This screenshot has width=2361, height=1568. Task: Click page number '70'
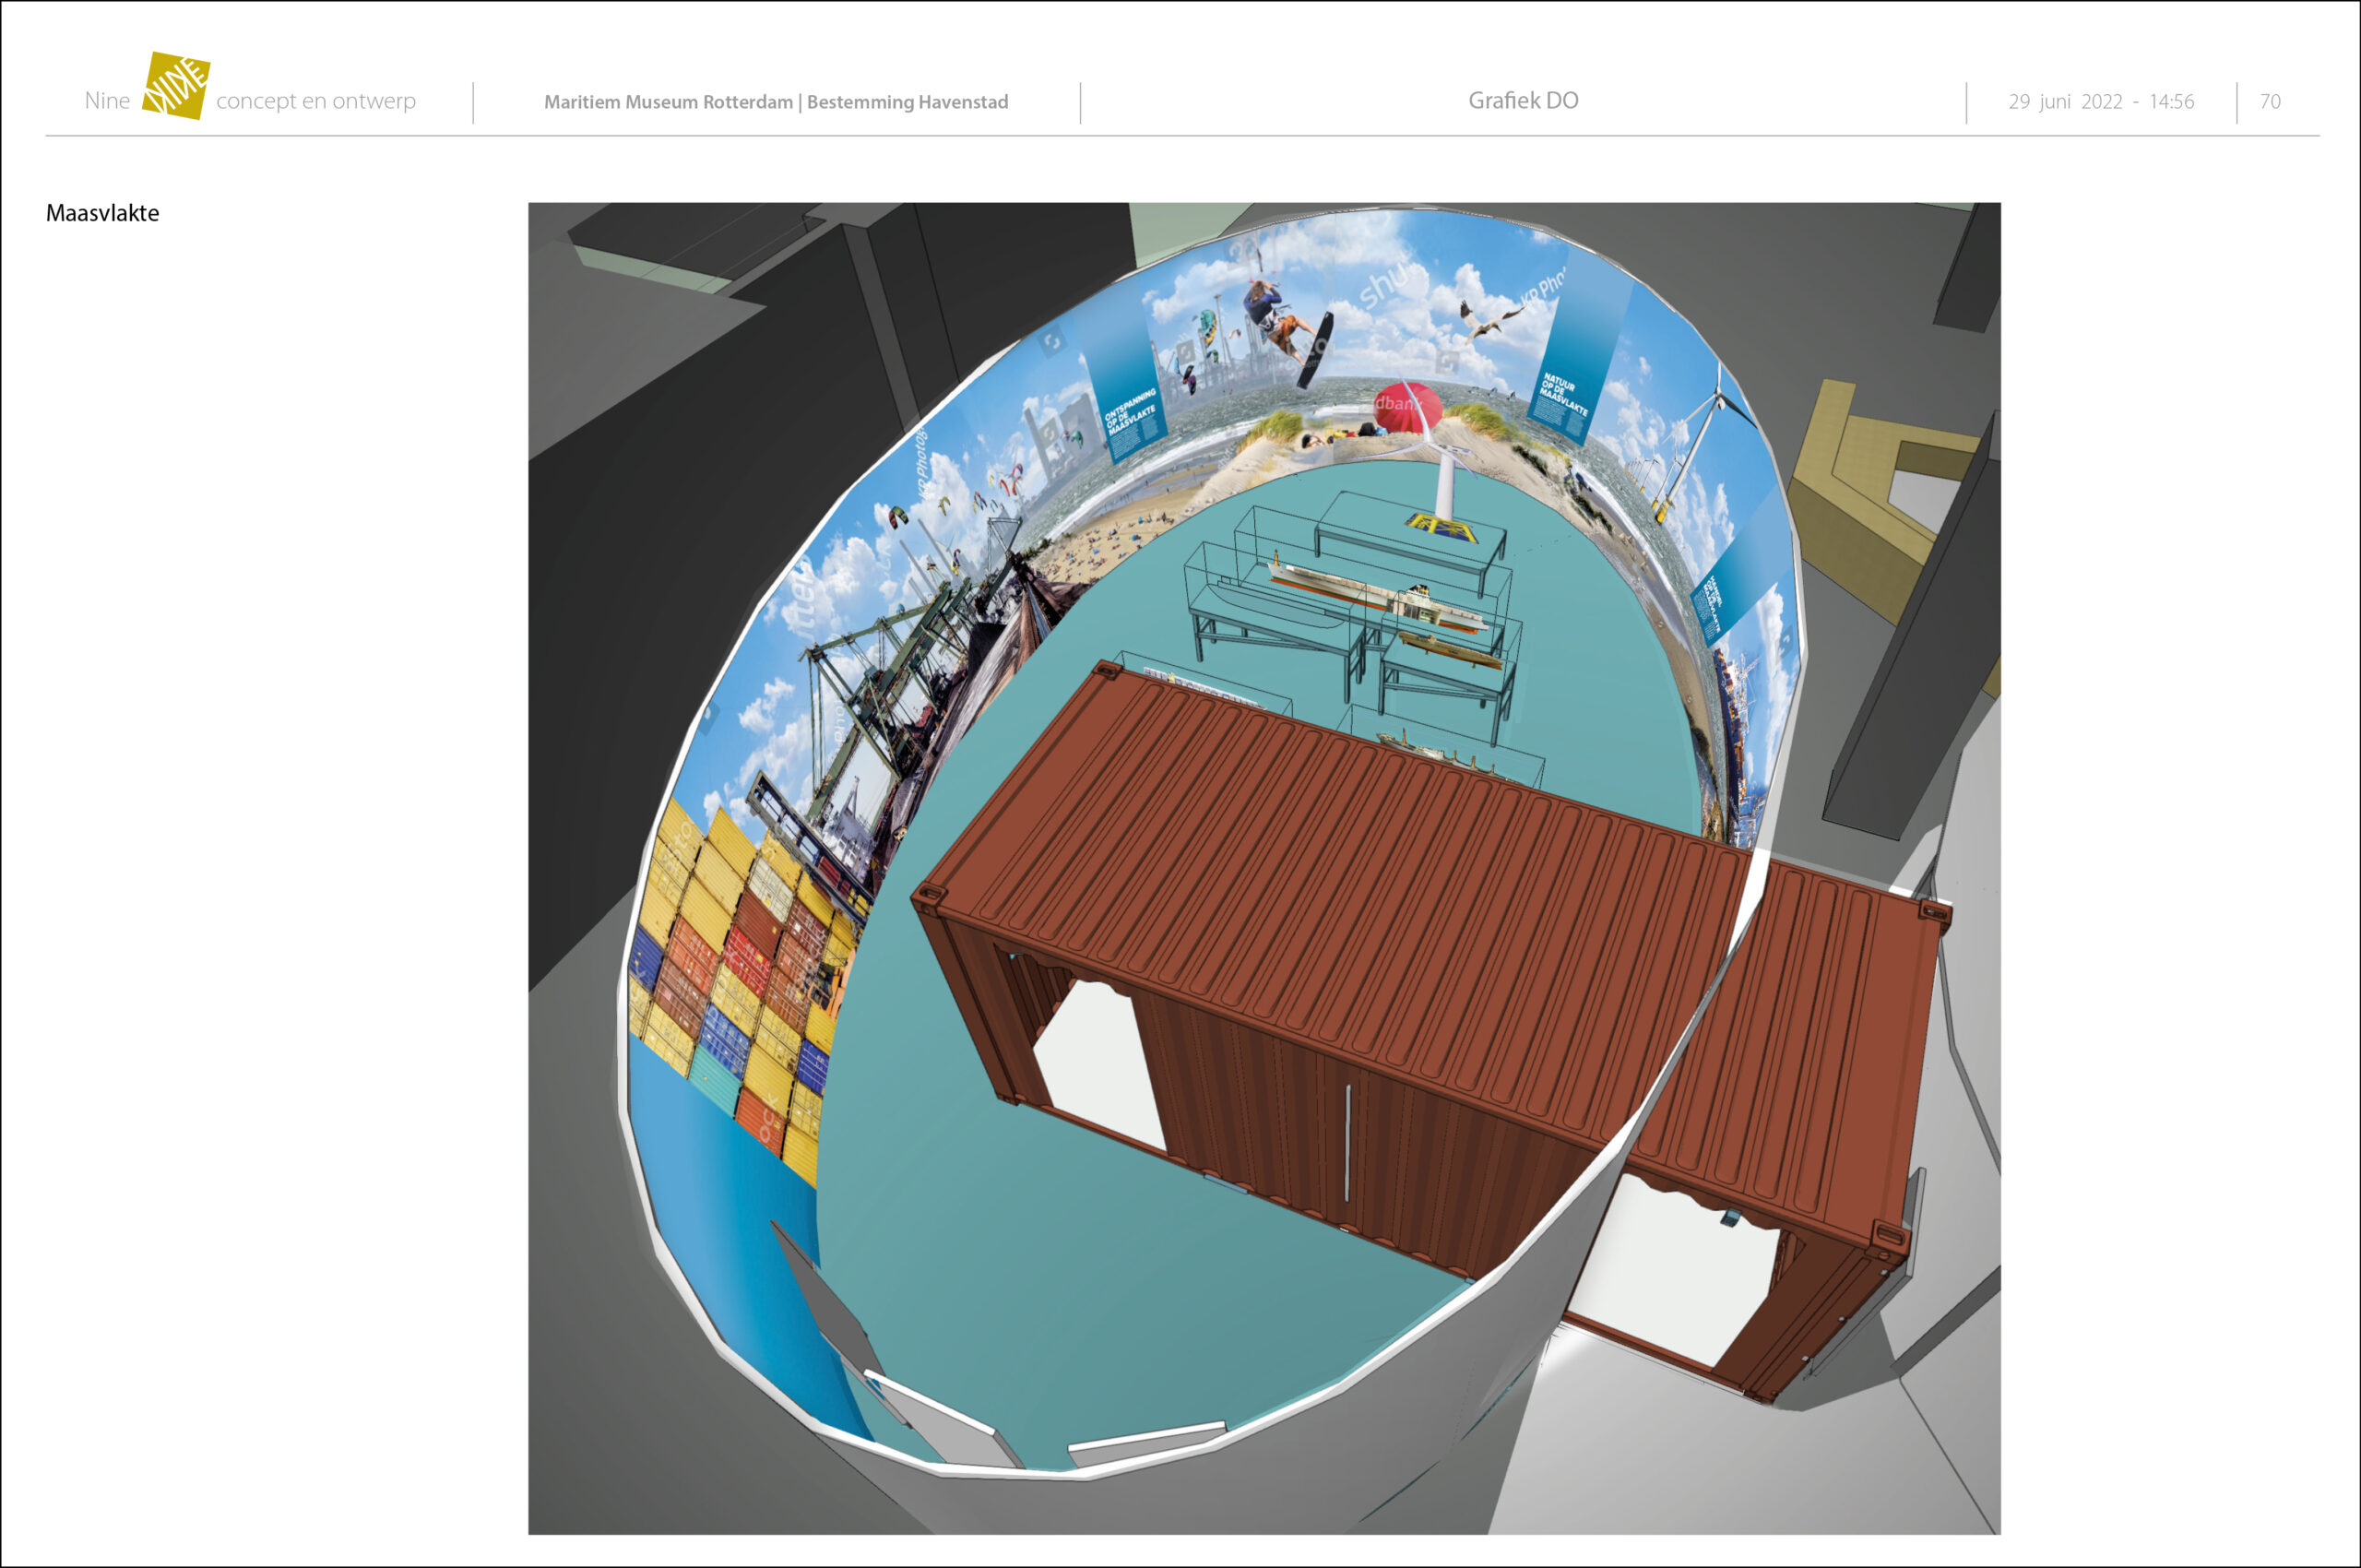(x=2270, y=102)
